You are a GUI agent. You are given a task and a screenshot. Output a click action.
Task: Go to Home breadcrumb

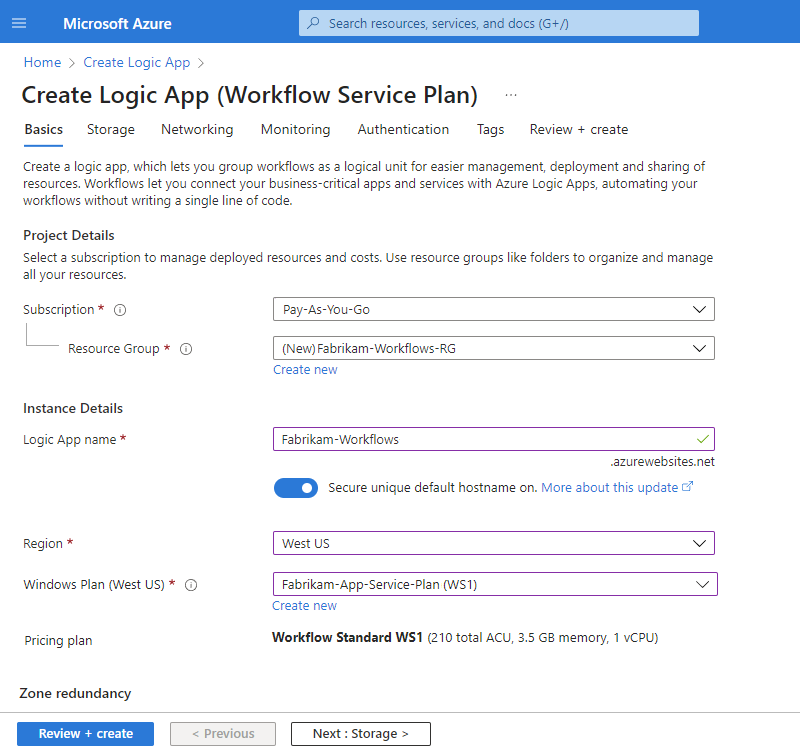pyautogui.click(x=42, y=62)
